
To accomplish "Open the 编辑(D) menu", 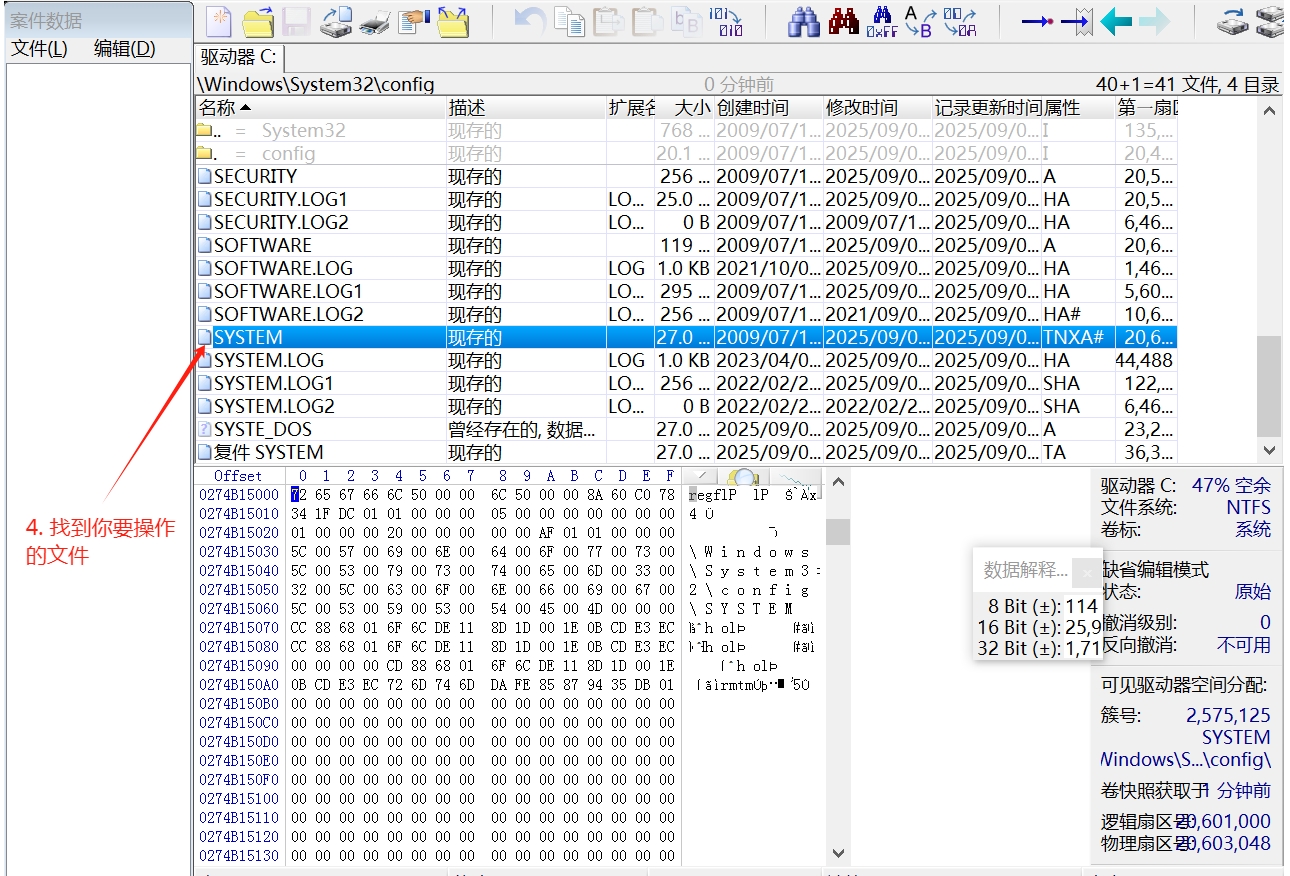I will (124, 49).
